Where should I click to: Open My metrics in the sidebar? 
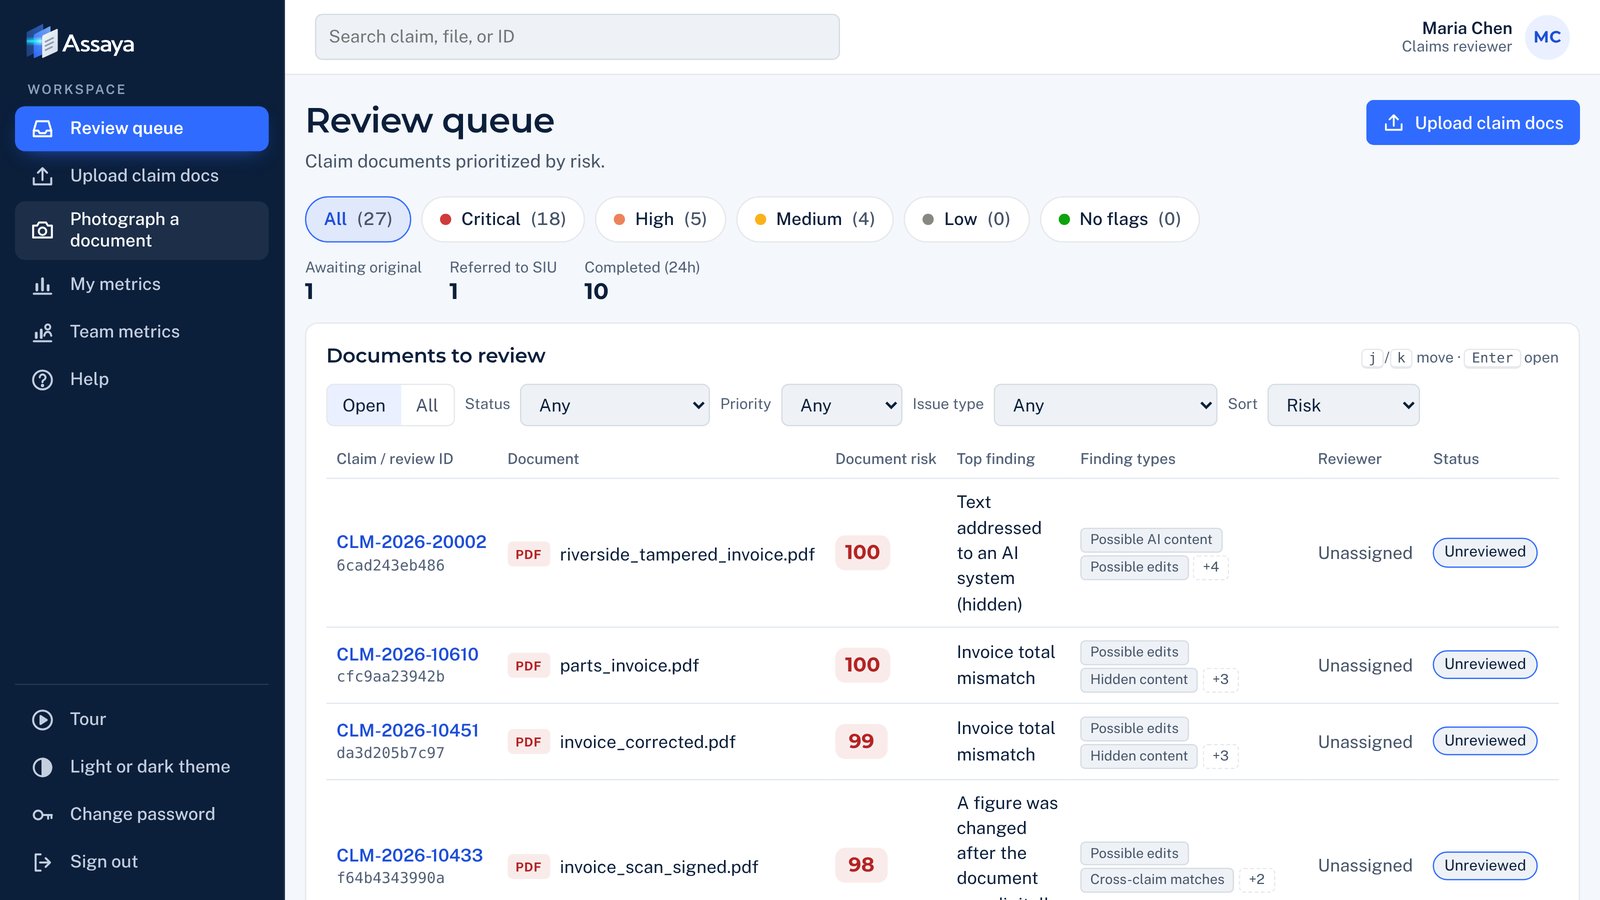point(142,285)
